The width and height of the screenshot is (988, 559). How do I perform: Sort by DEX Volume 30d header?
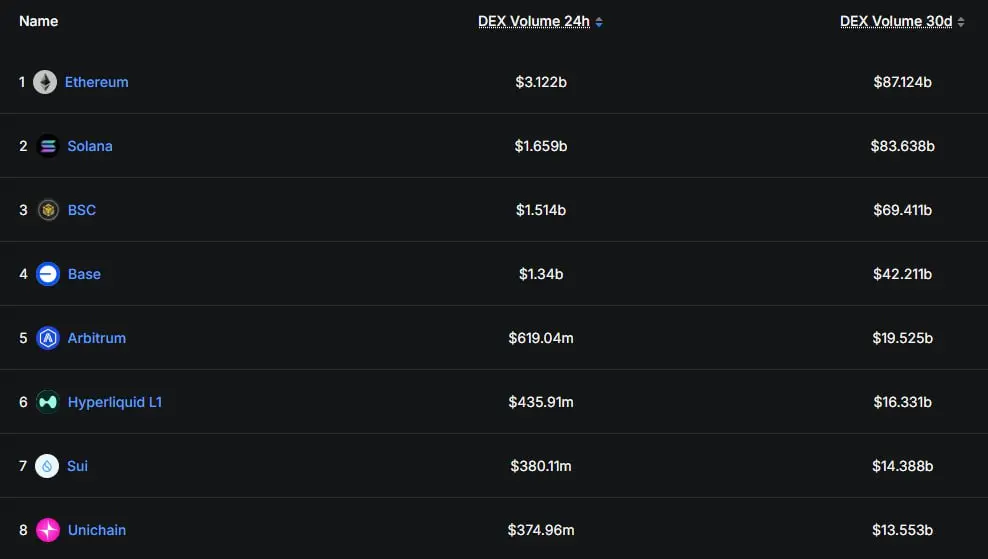pos(896,21)
